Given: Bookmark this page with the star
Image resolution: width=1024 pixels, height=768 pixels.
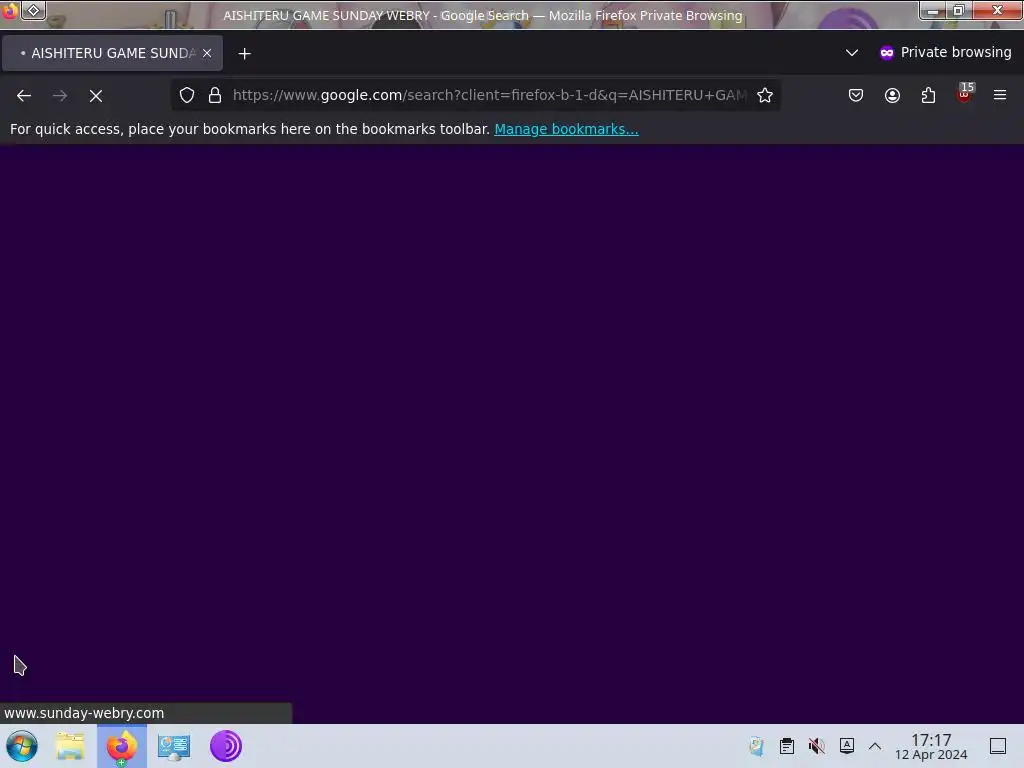Looking at the screenshot, I should tap(765, 95).
